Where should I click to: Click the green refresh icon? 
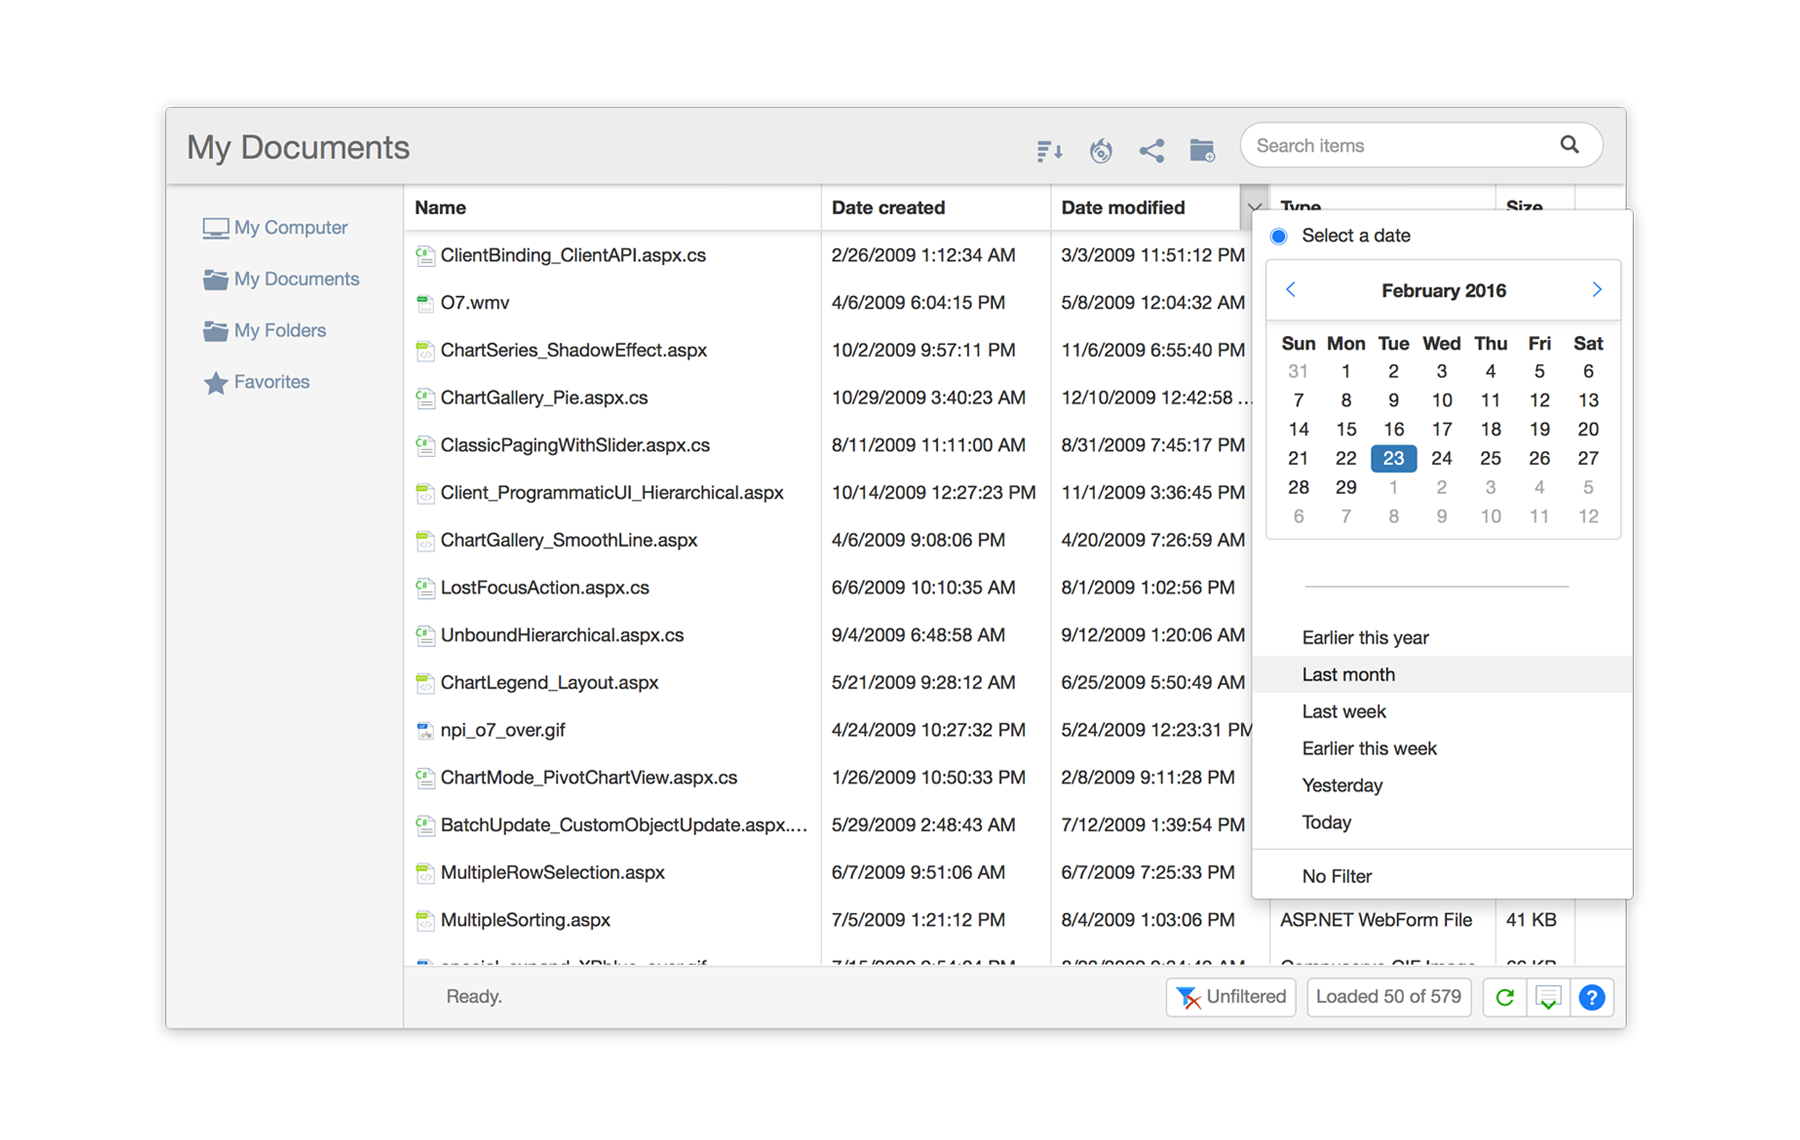[x=1504, y=997]
